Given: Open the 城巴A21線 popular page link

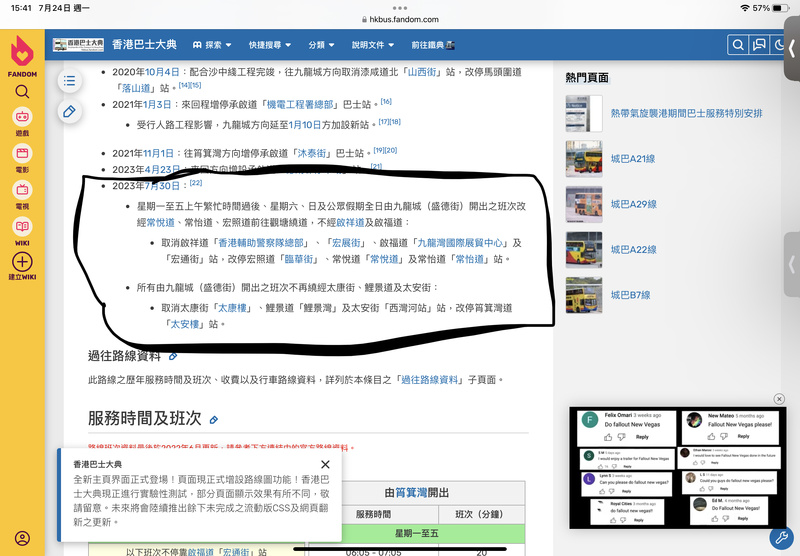Looking at the screenshot, I should coord(633,159).
